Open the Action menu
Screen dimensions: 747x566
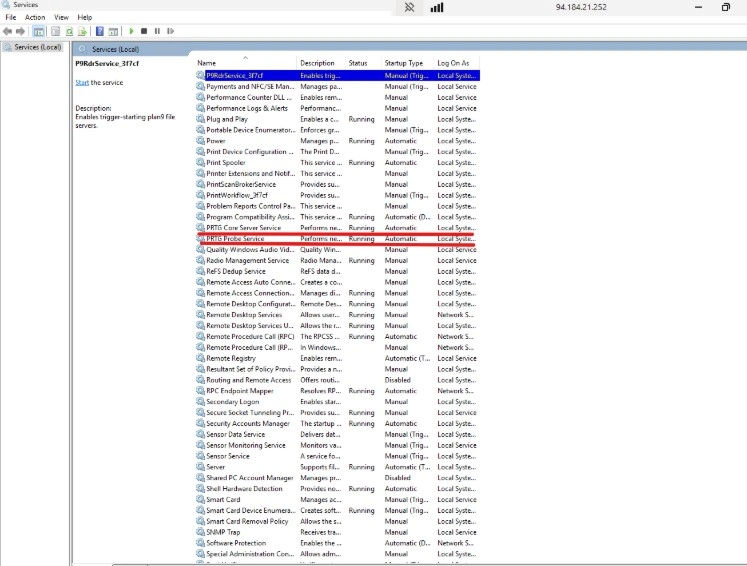coord(35,17)
